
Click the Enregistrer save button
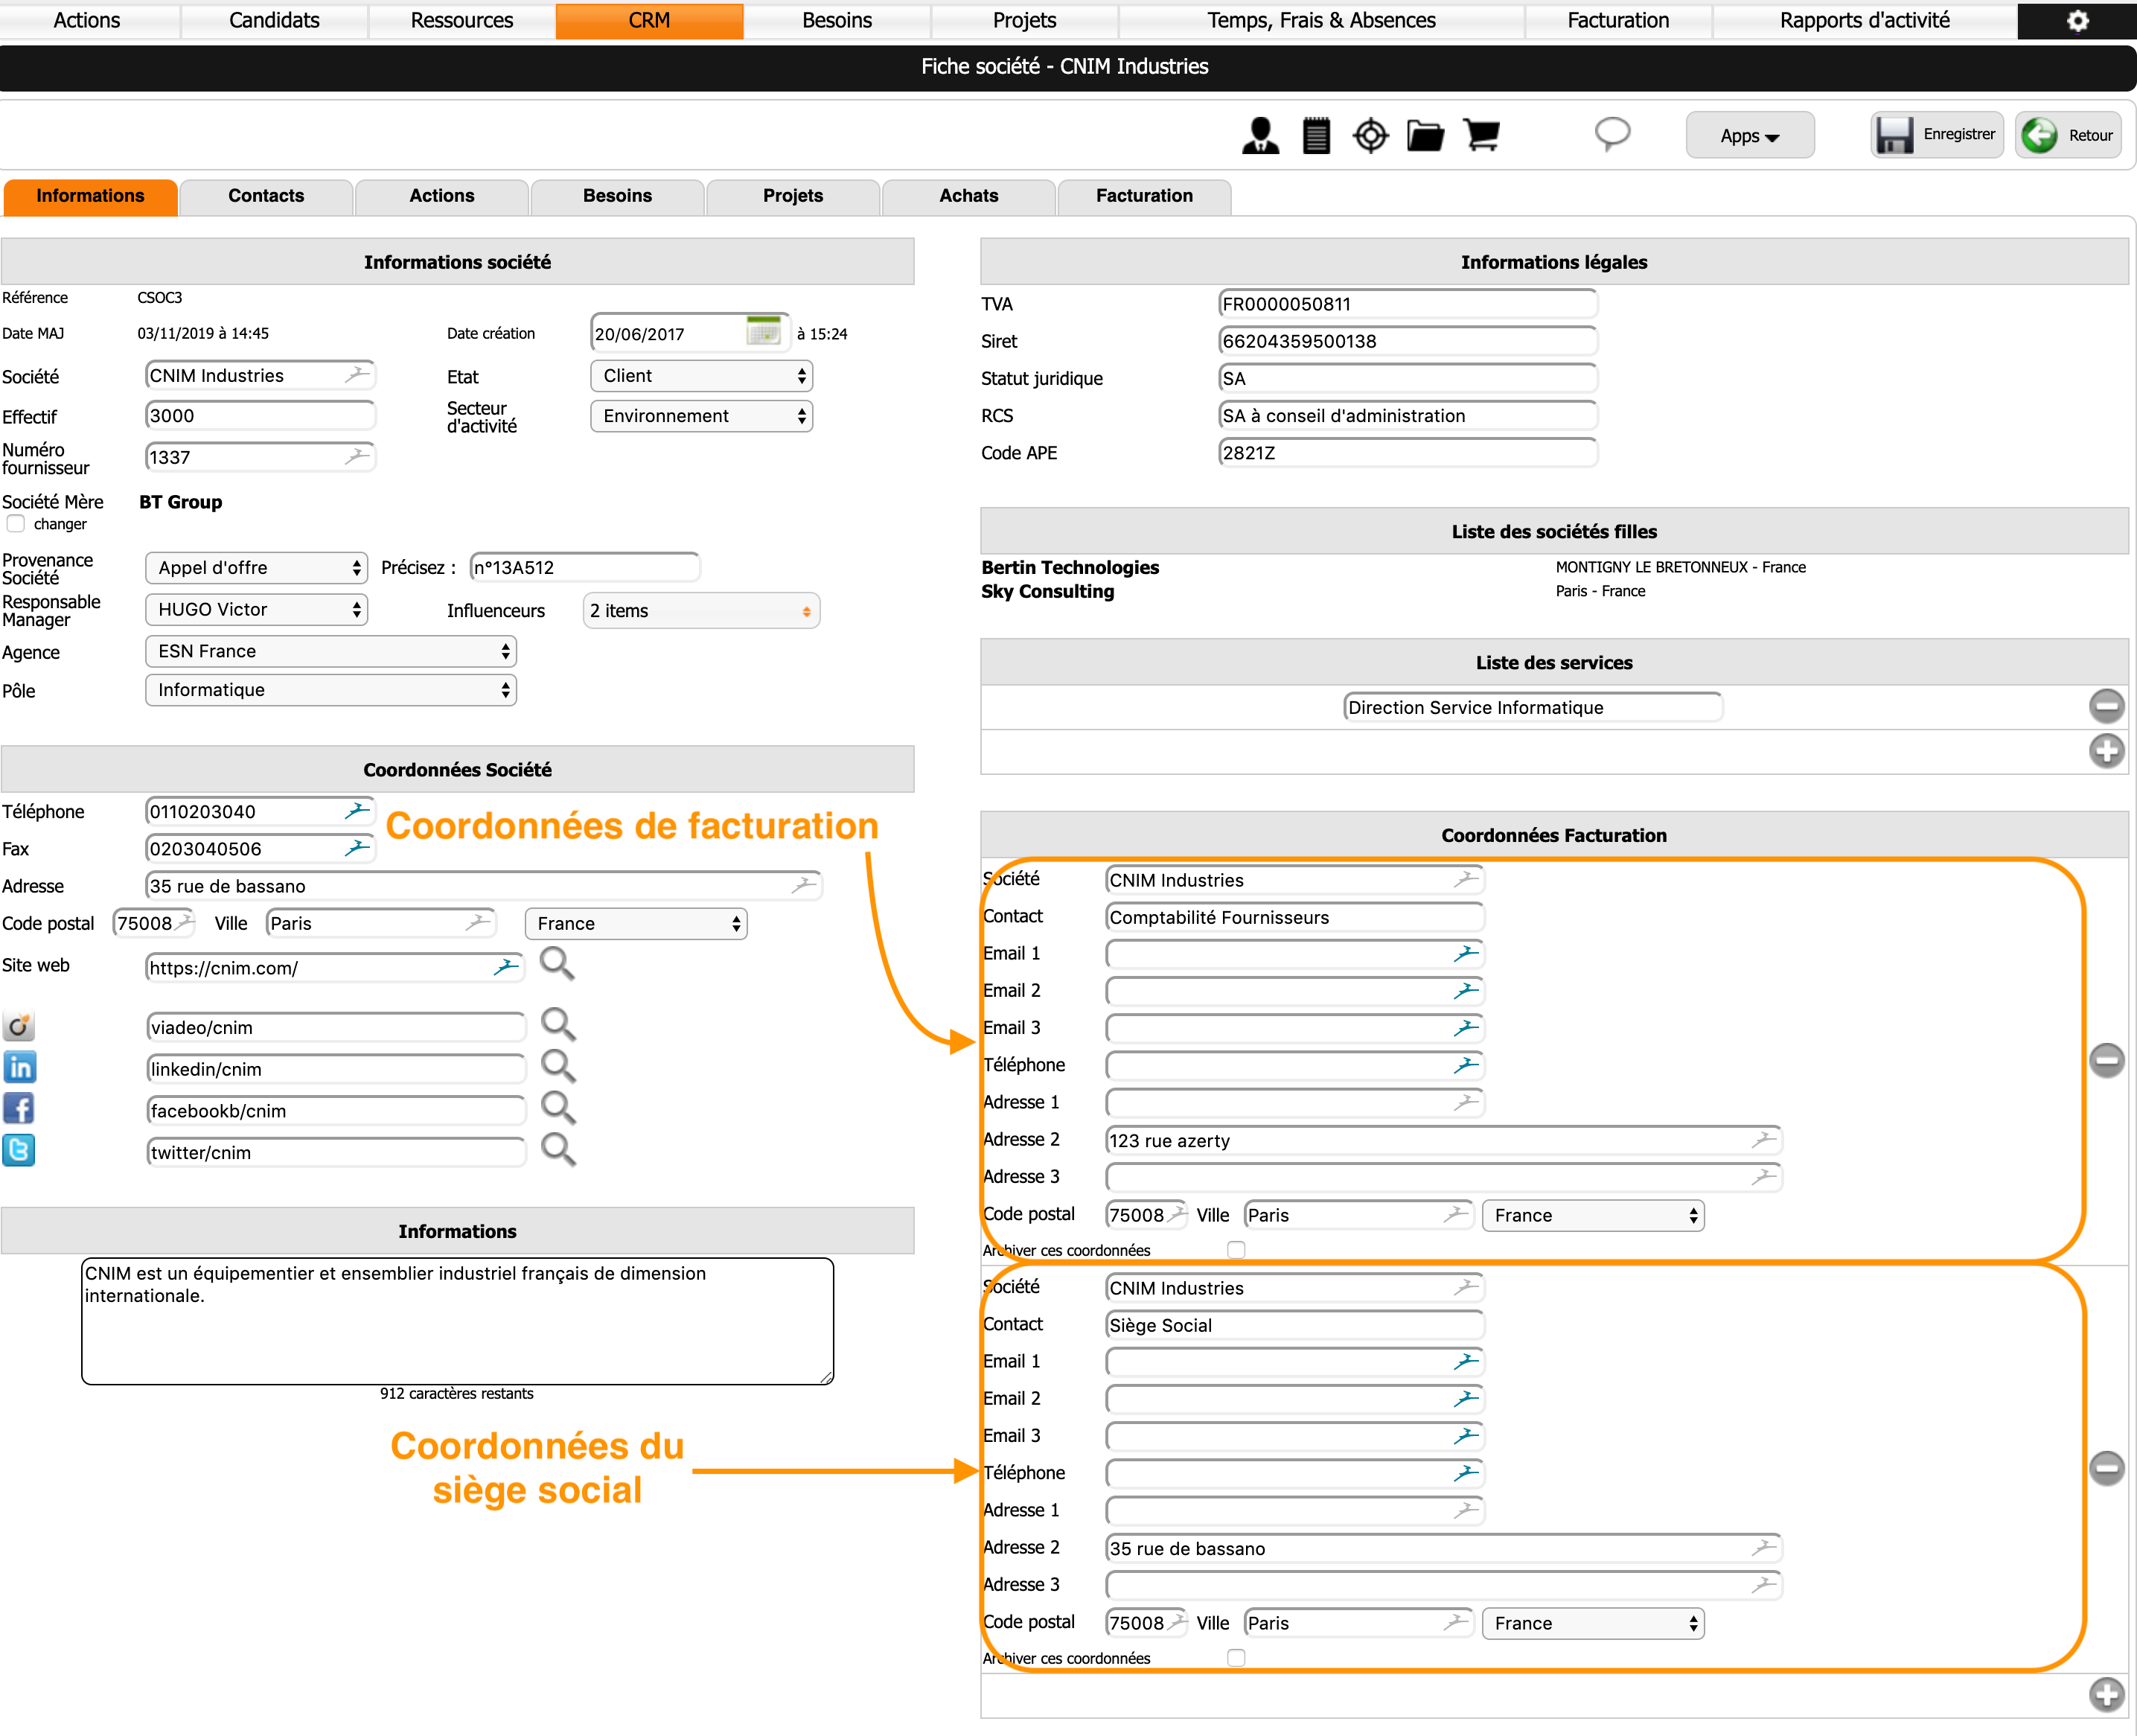1937,135
